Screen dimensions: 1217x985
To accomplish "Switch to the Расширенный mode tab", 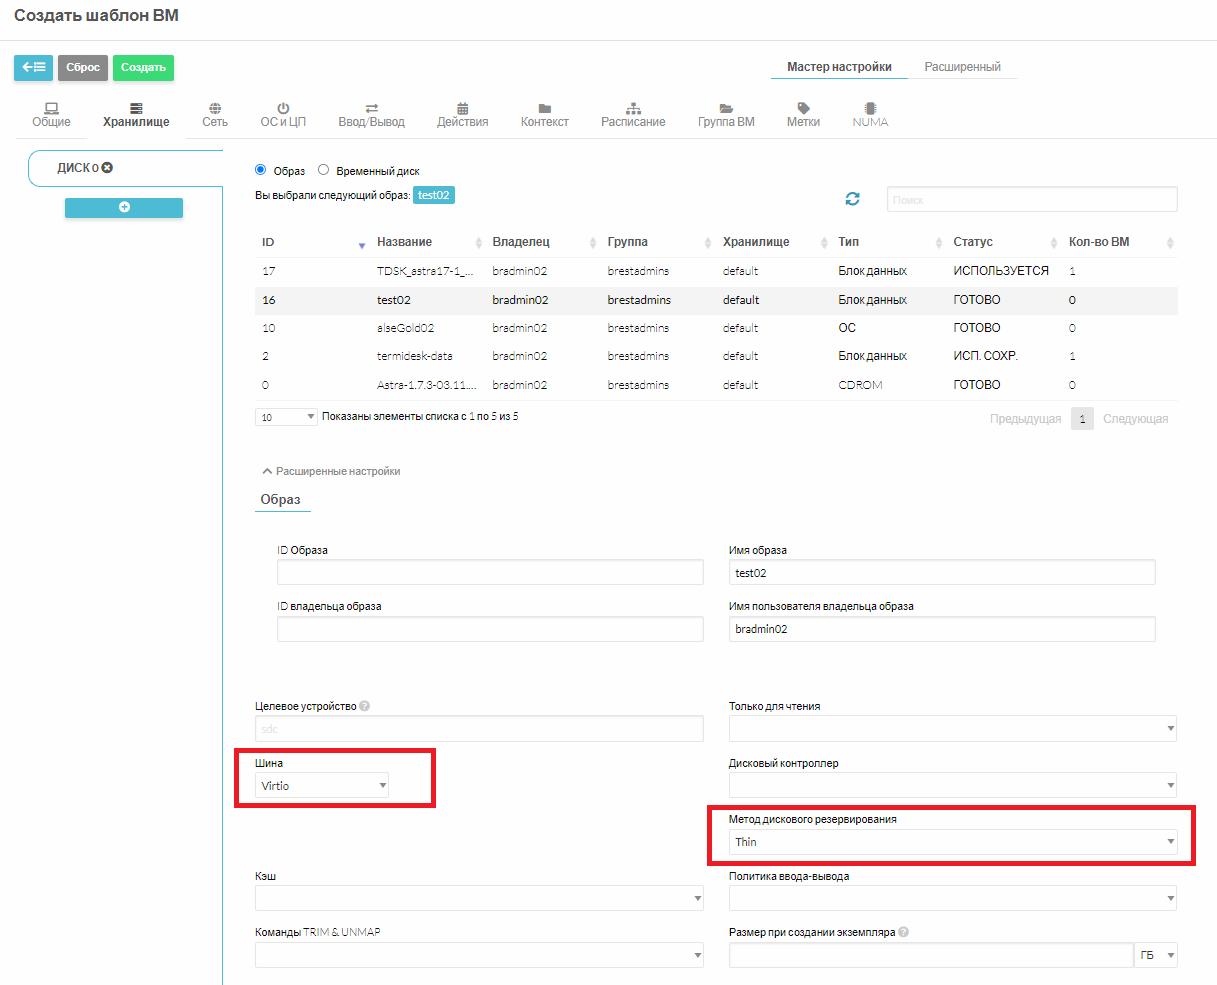I will coord(962,67).
